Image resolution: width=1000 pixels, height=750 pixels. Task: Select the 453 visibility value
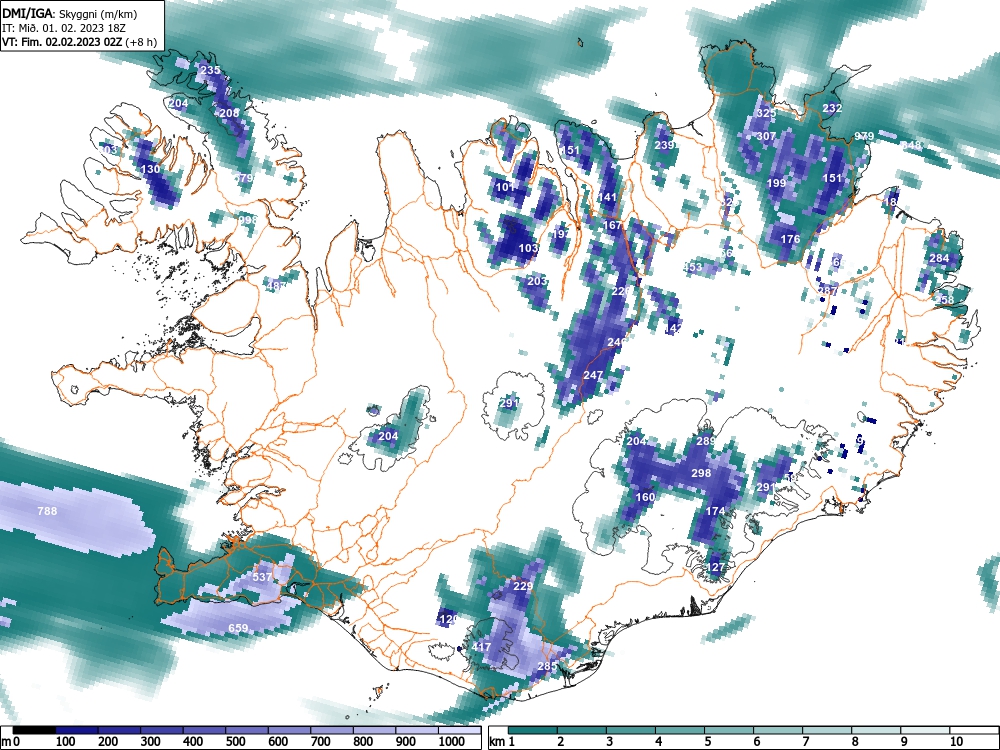(x=693, y=267)
